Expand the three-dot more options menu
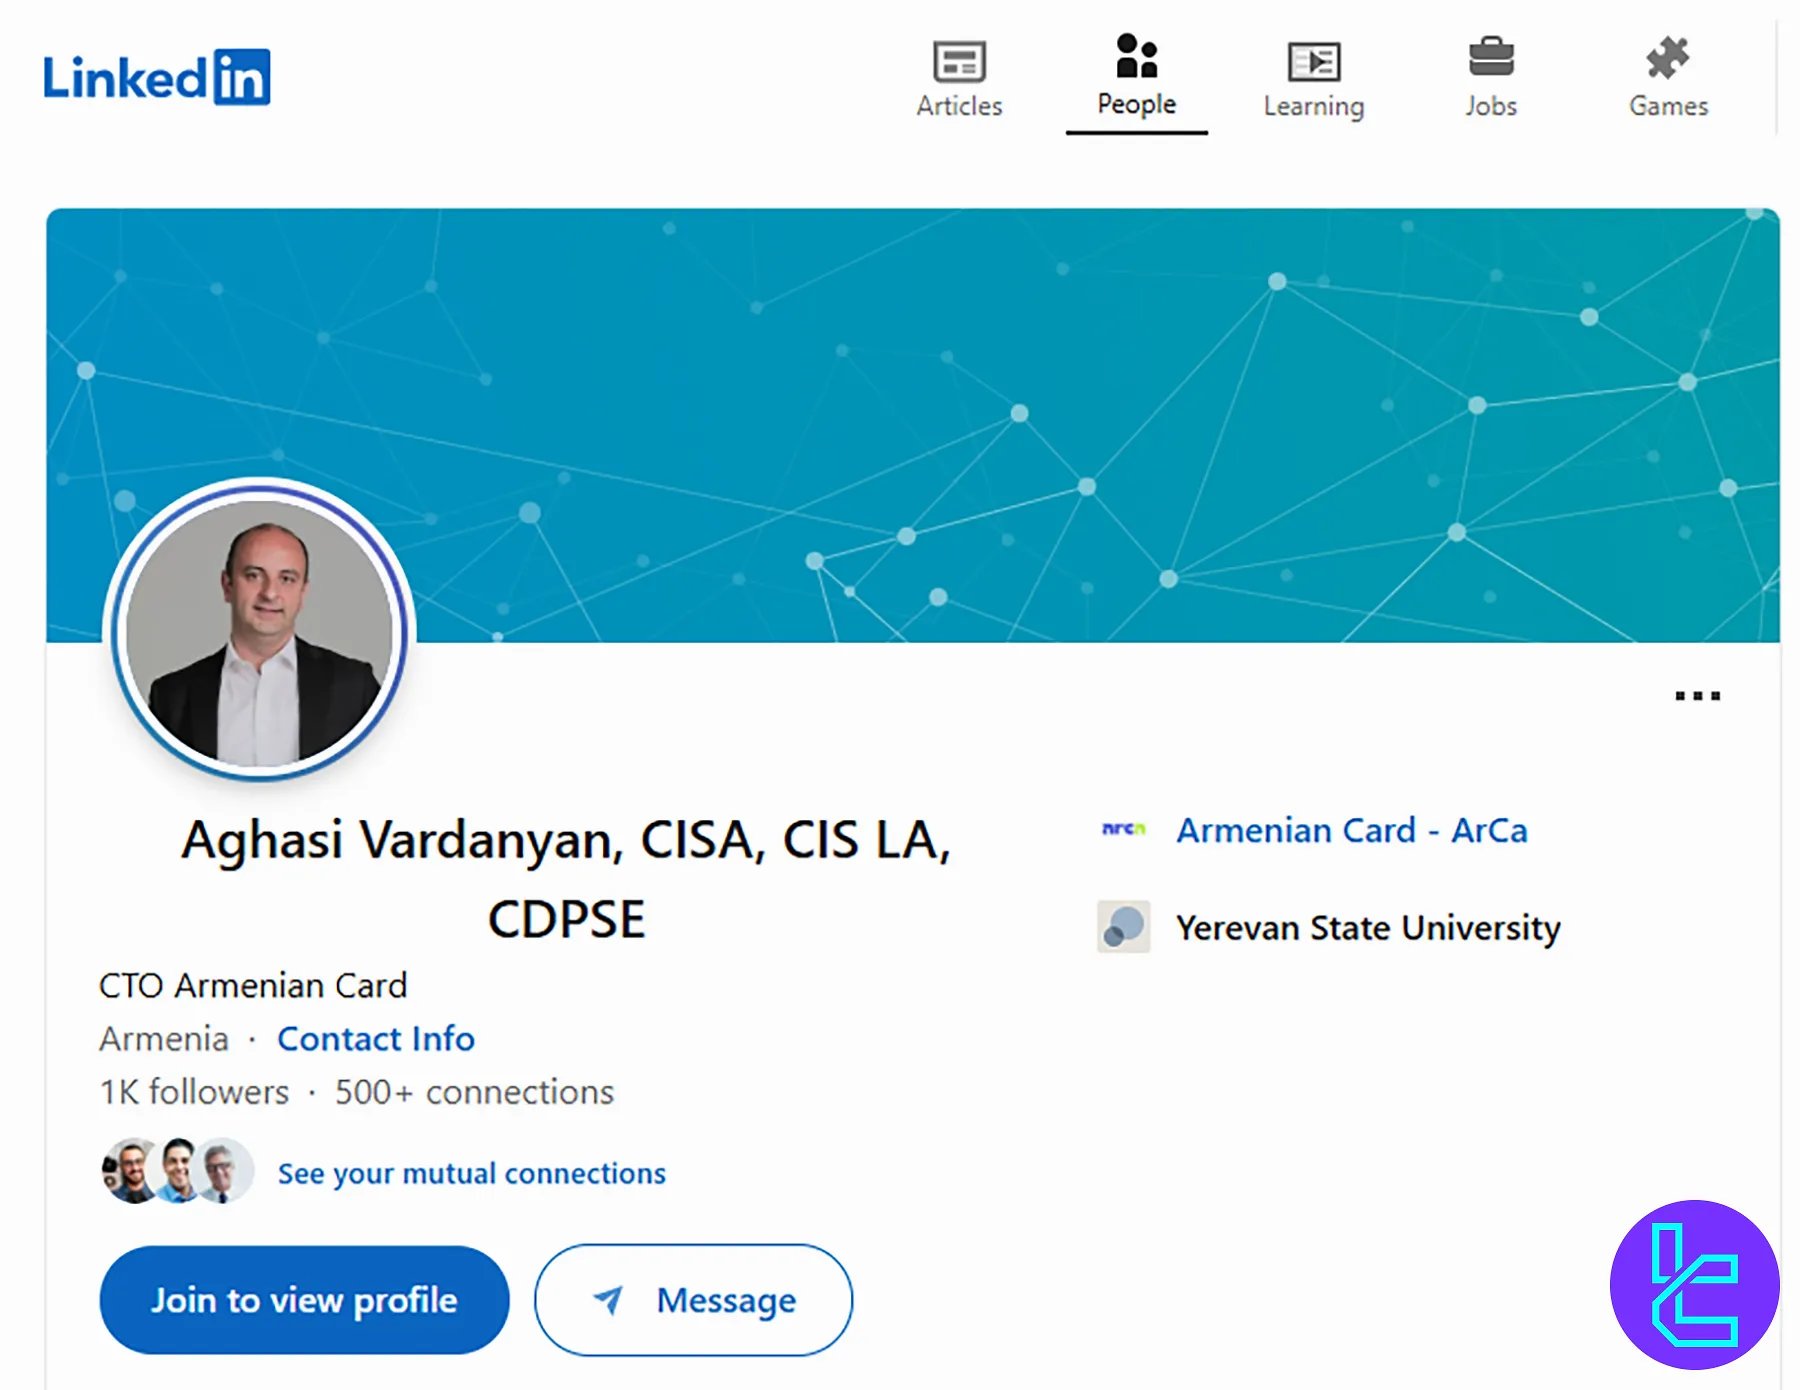 (x=1697, y=696)
